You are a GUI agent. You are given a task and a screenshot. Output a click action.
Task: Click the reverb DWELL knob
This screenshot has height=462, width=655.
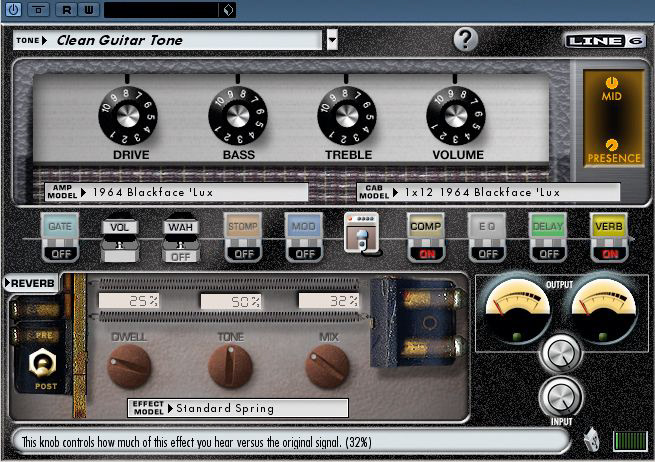(x=129, y=367)
